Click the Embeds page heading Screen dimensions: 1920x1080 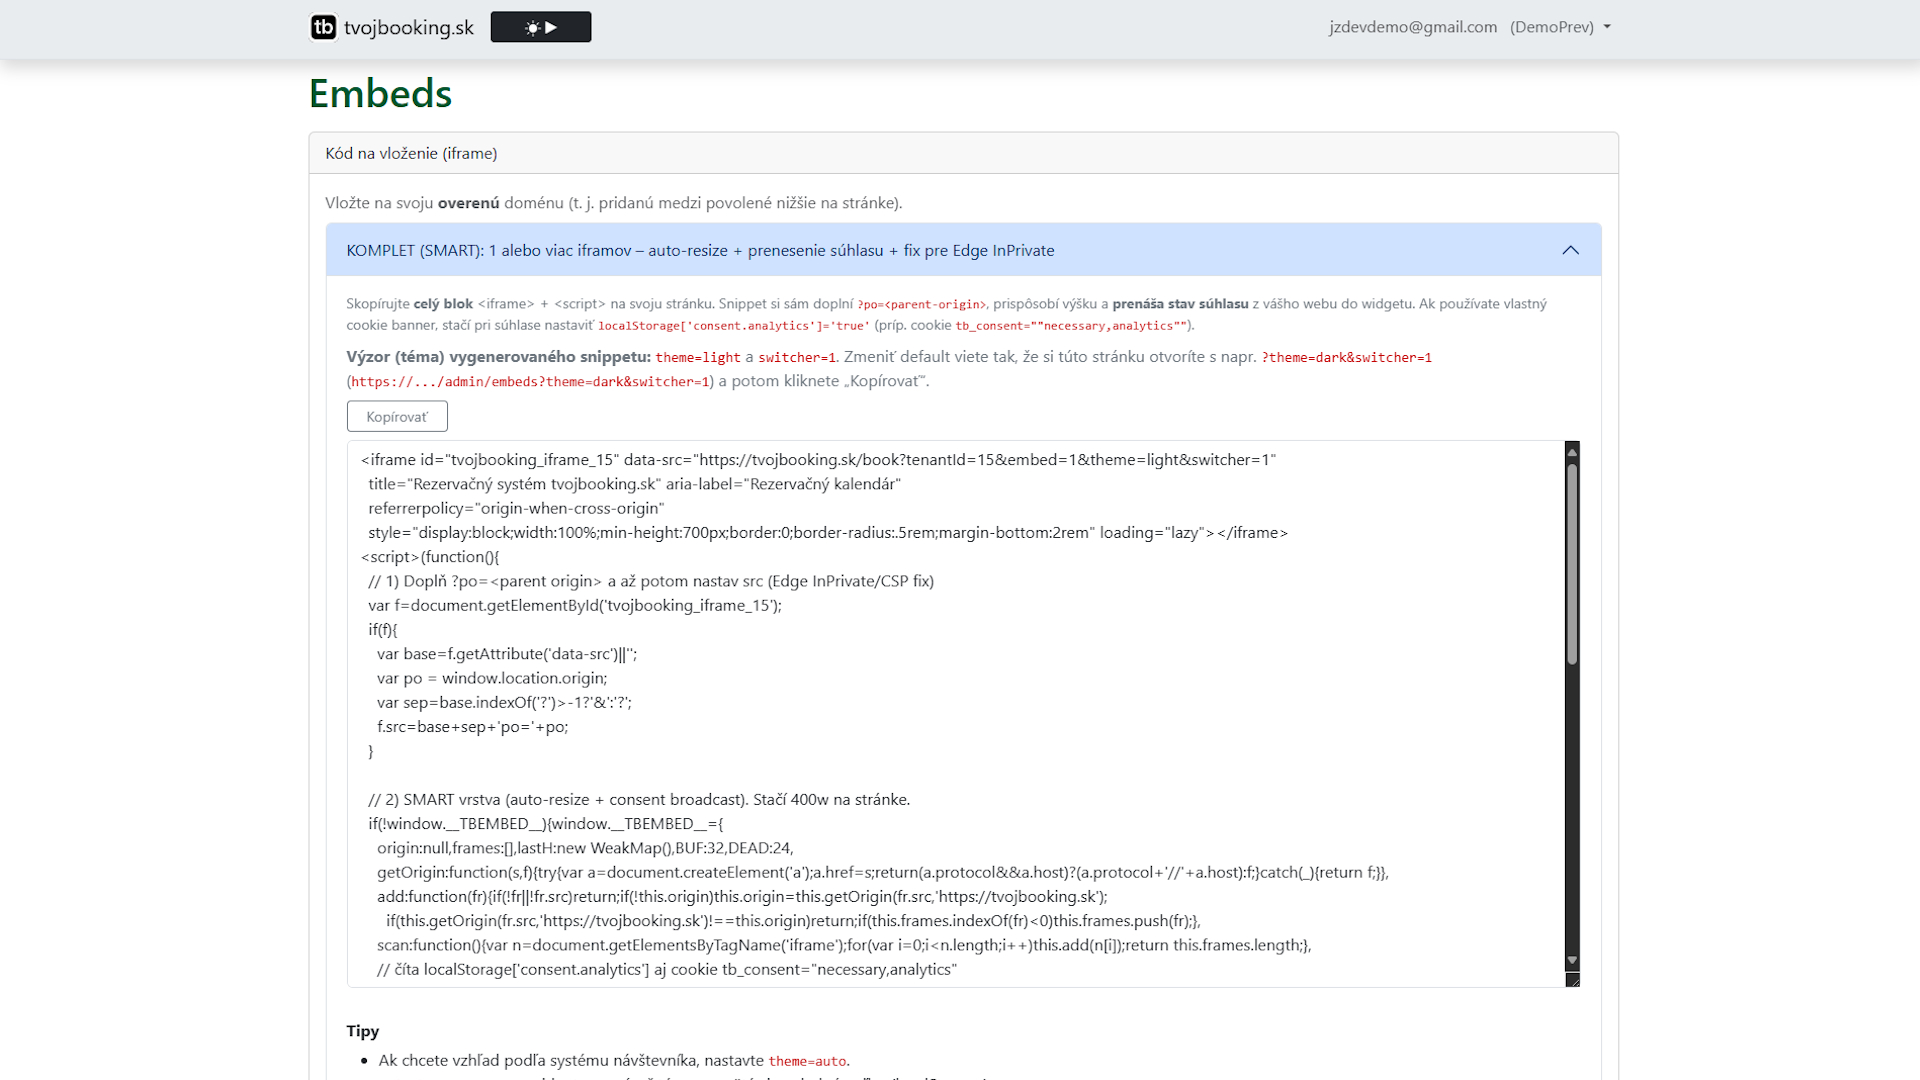[380, 94]
